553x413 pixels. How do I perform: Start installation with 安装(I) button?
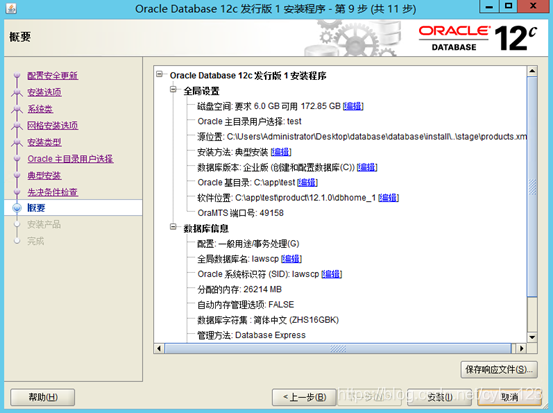tap(440, 397)
